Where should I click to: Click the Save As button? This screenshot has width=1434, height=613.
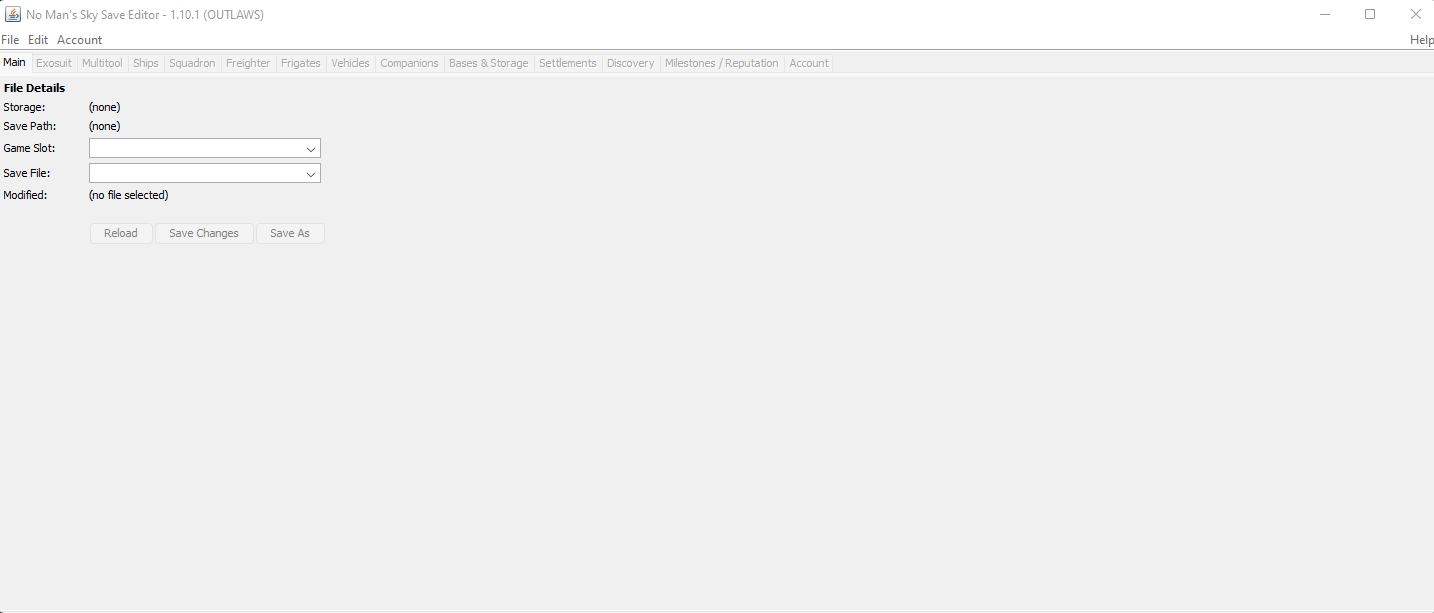290,233
